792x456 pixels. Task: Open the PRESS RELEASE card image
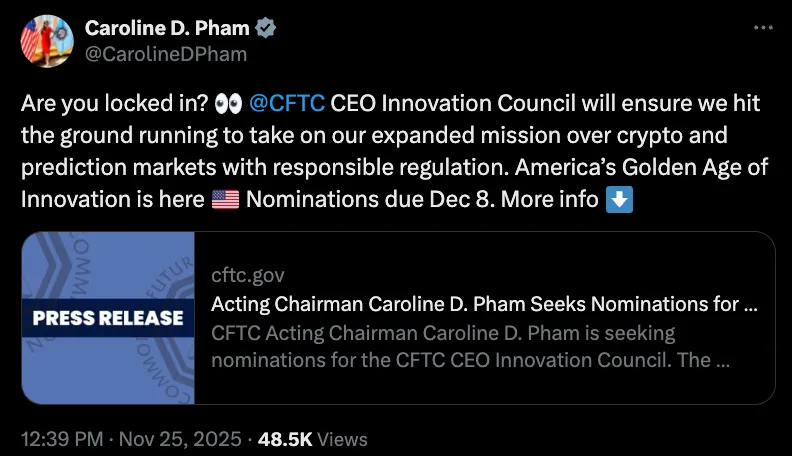[108, 318]
